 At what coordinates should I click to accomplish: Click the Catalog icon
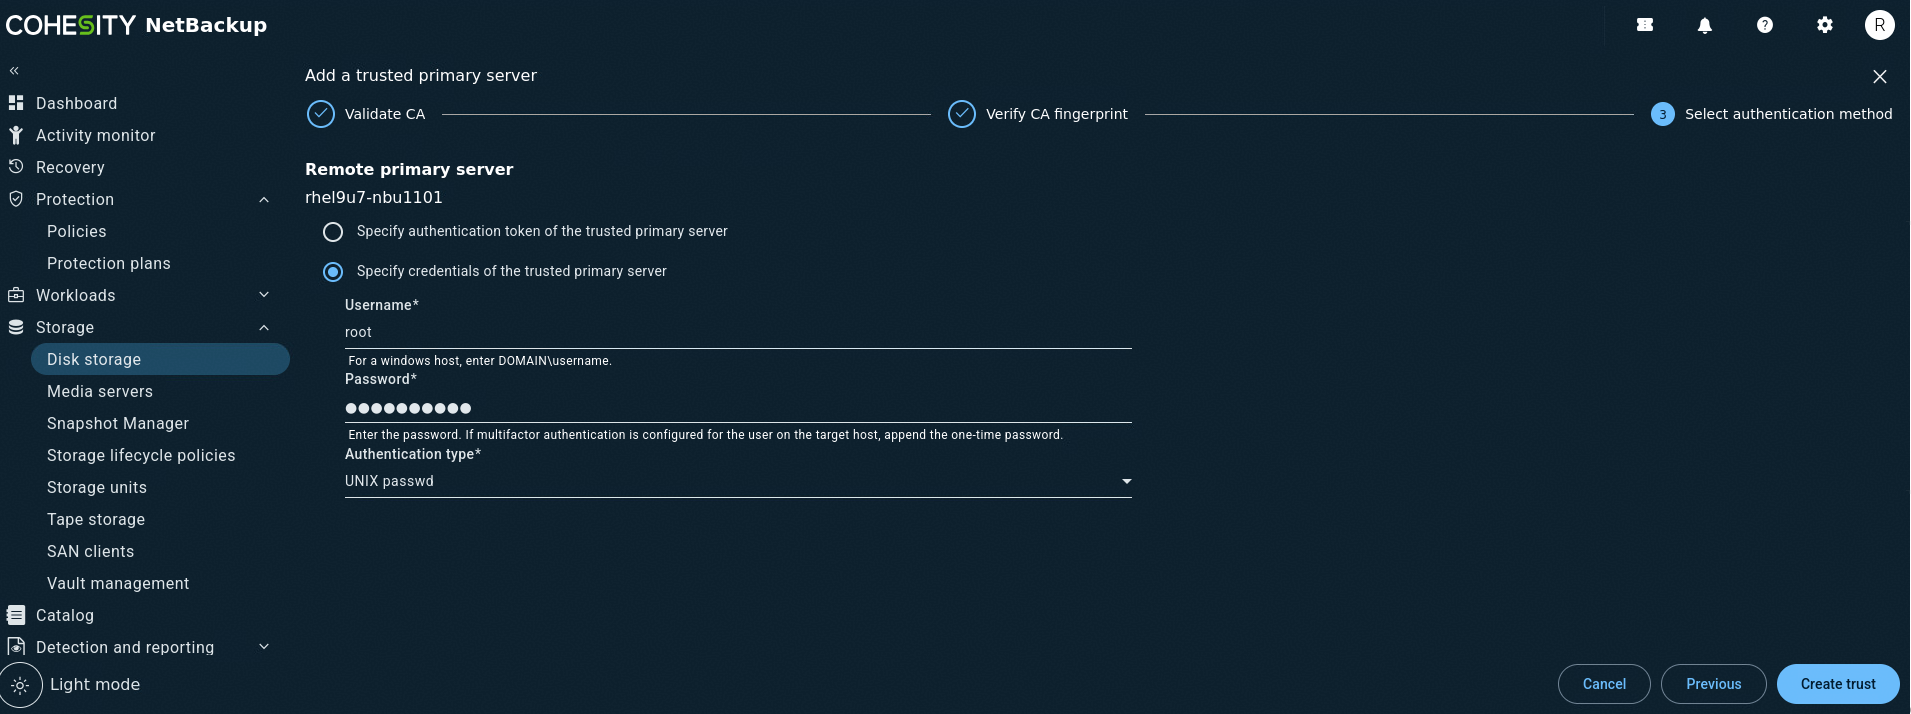click(16, 615)
